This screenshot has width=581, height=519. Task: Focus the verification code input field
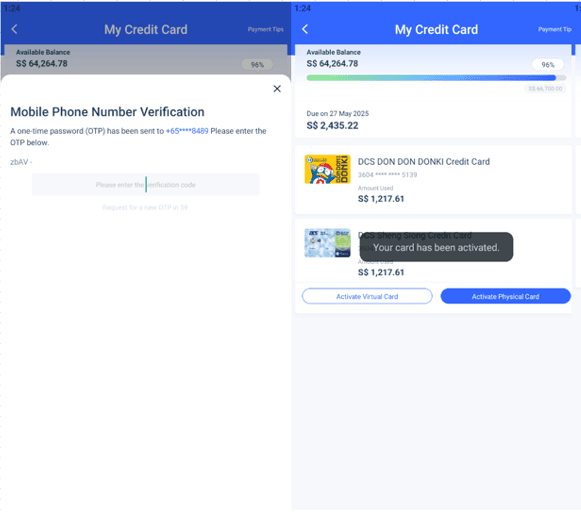click(x=146, y=184)
